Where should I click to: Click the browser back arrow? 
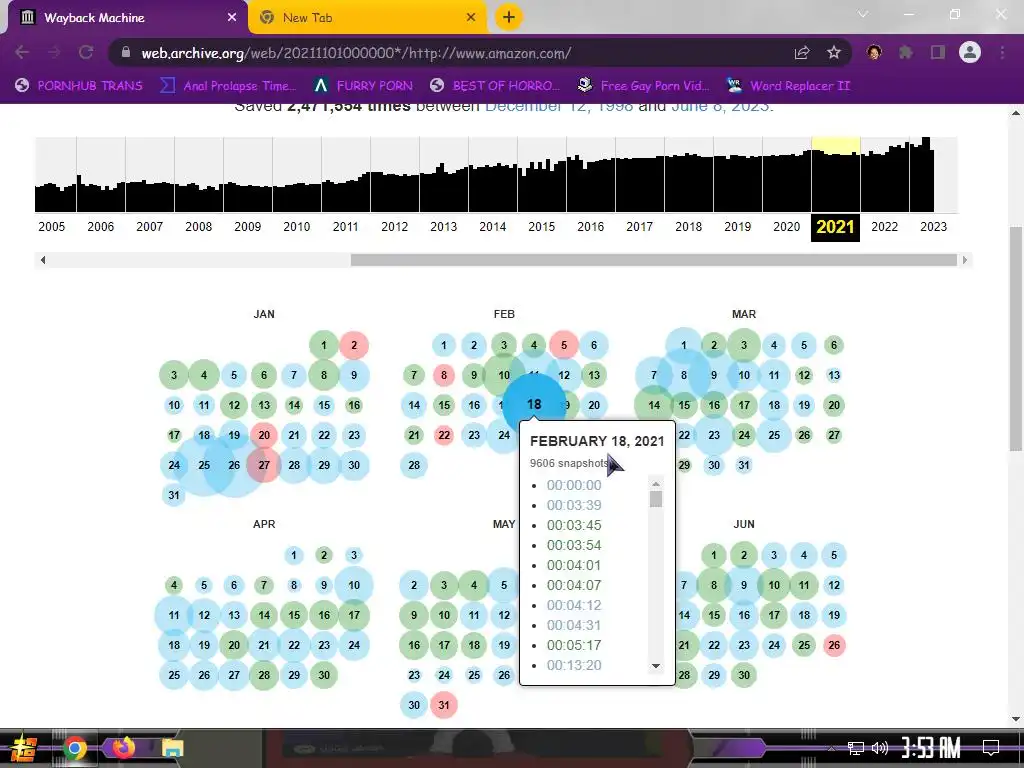[22, 52]
